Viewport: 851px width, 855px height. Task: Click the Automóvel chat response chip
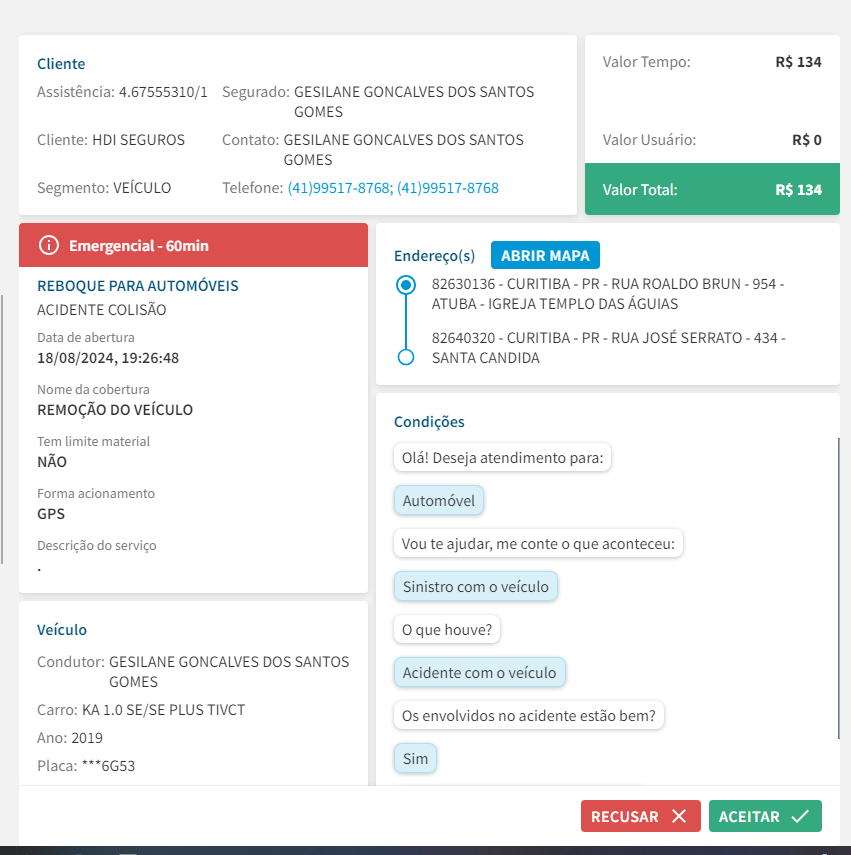pos(439,501)
